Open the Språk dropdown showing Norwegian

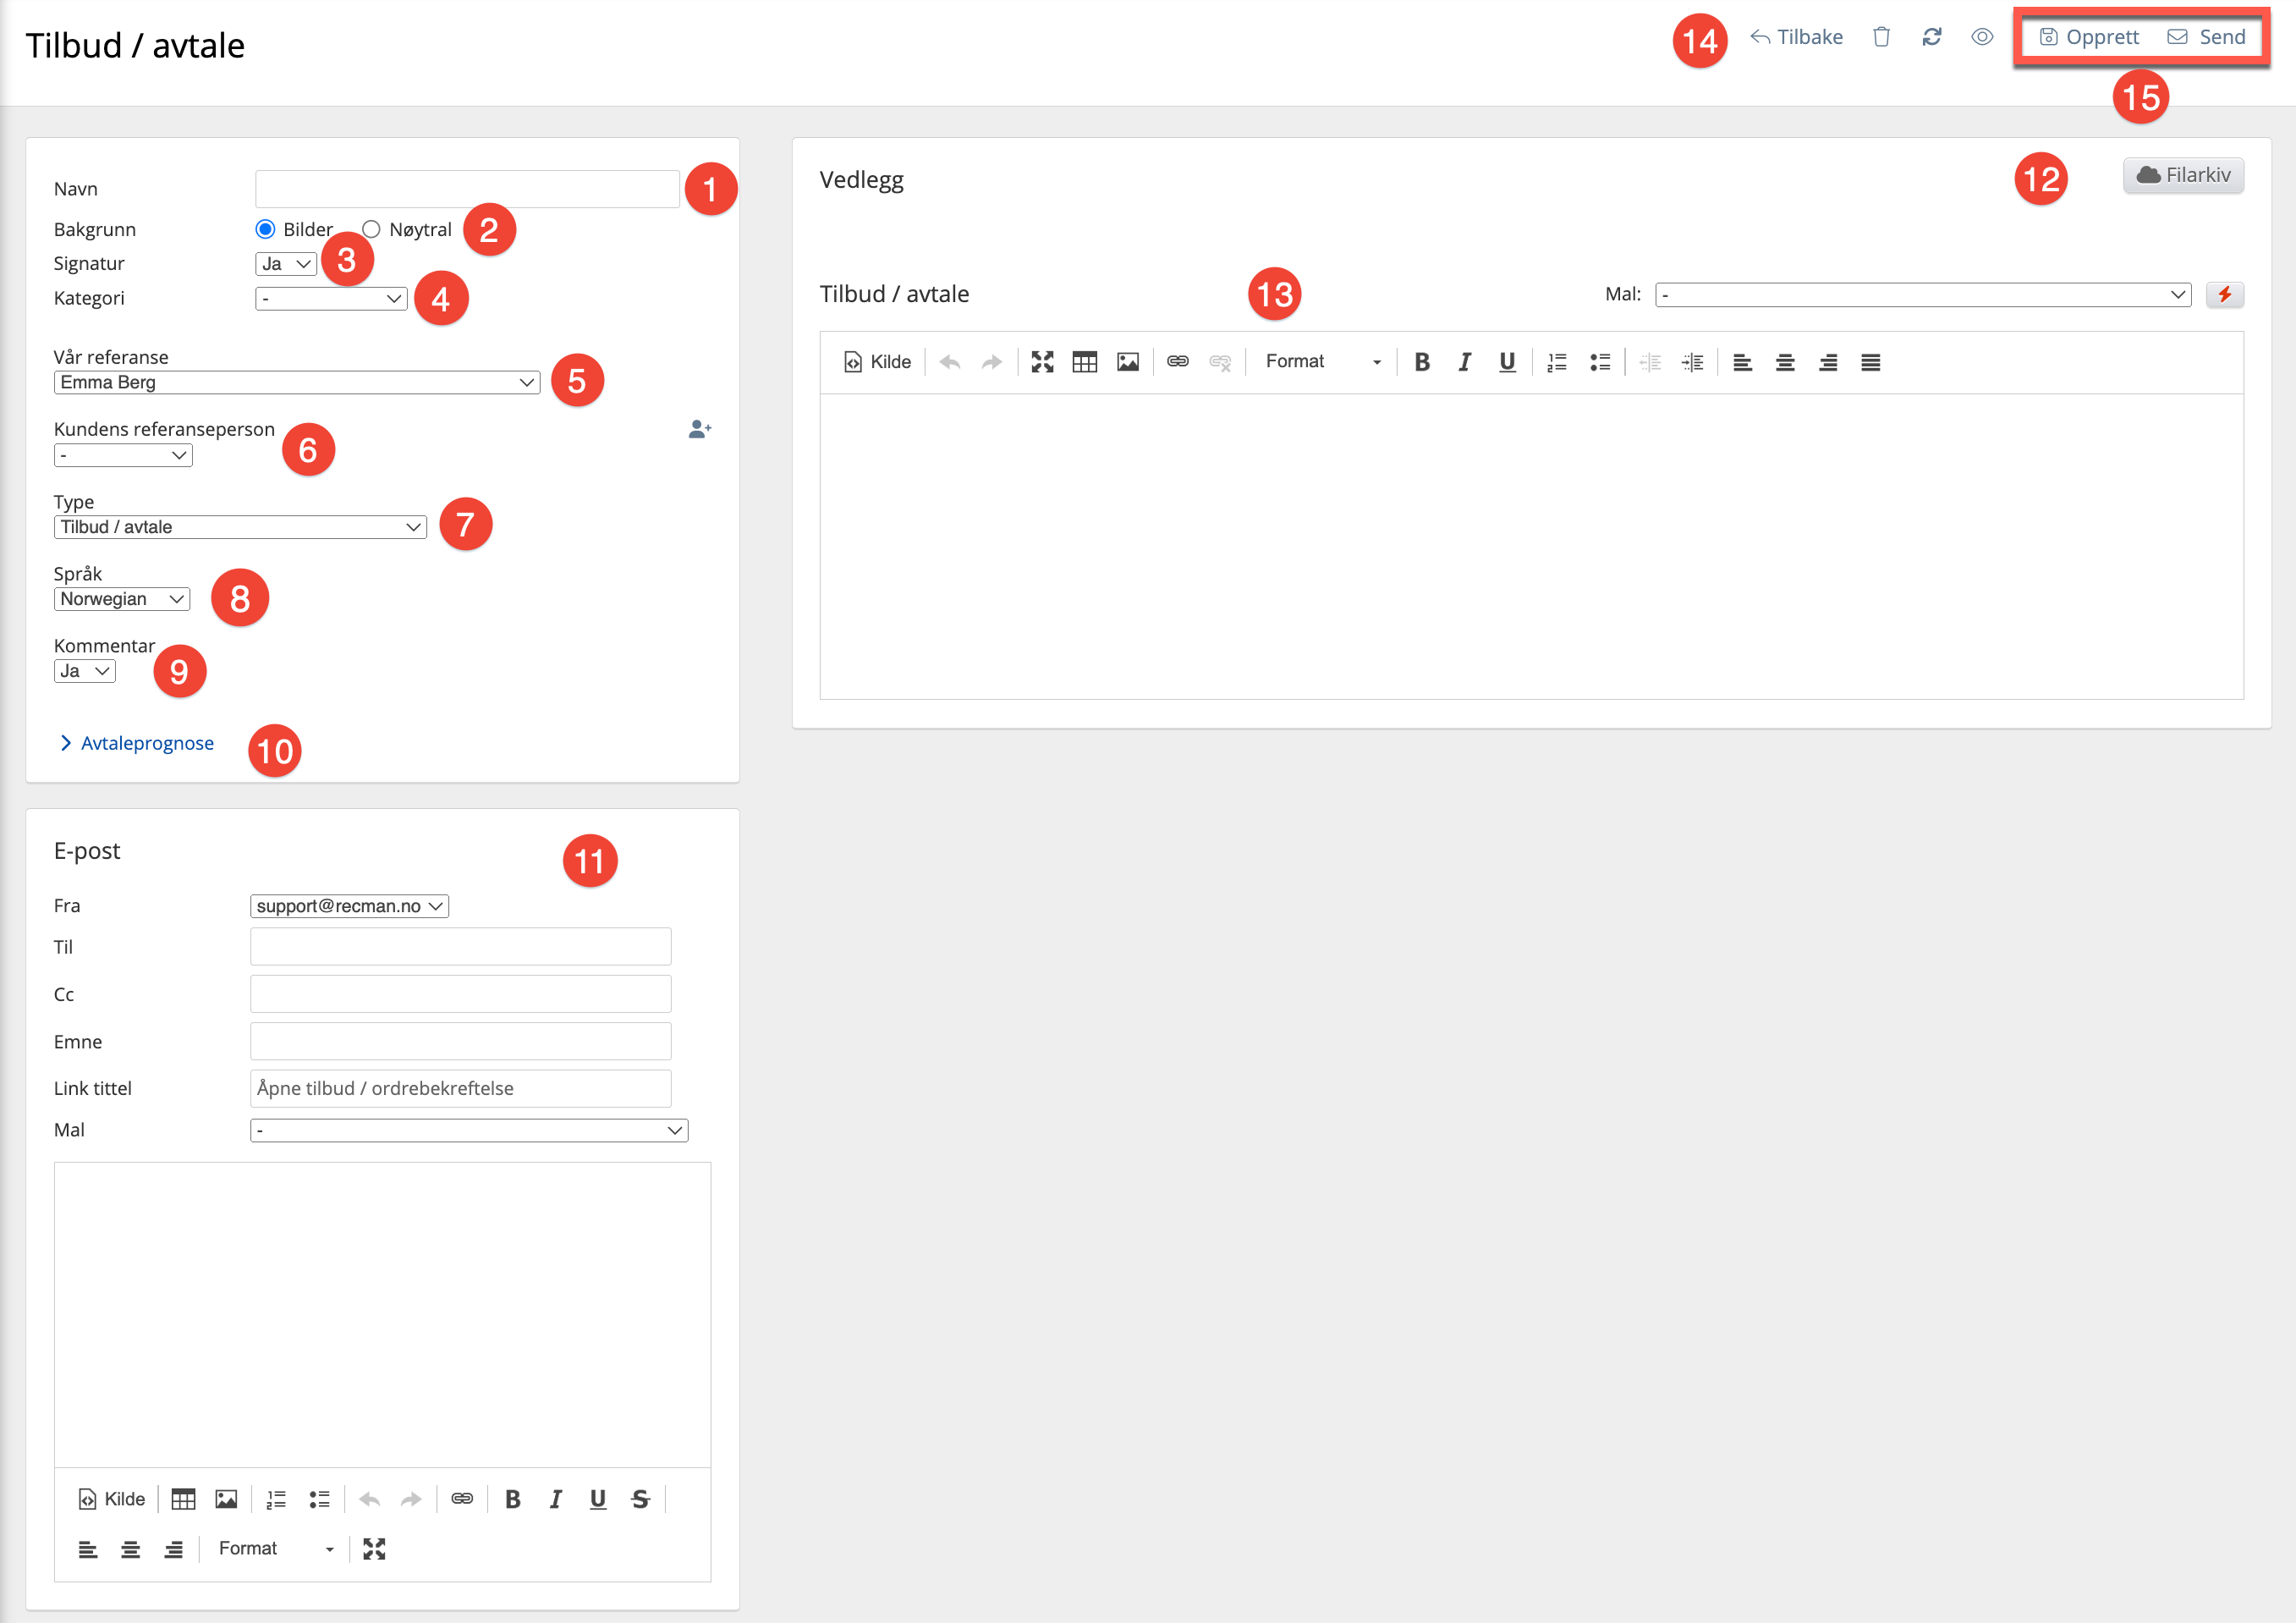pos(121,599)
